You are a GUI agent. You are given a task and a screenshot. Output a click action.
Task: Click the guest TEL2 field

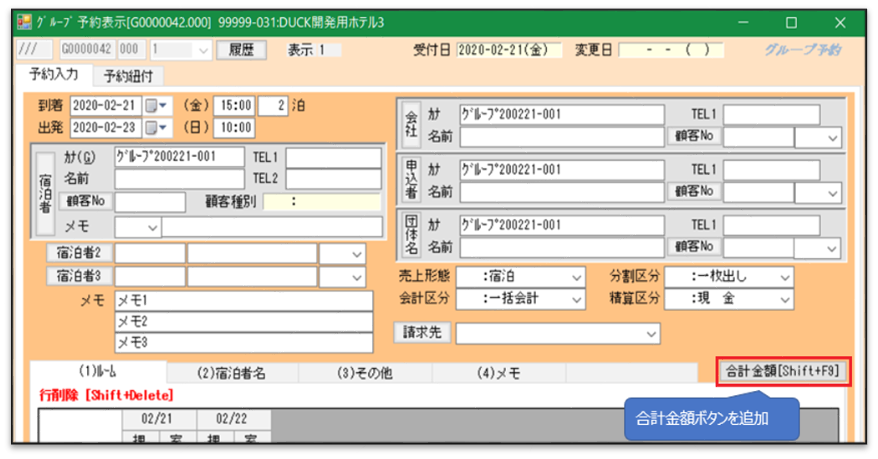[x=333, y=179]
